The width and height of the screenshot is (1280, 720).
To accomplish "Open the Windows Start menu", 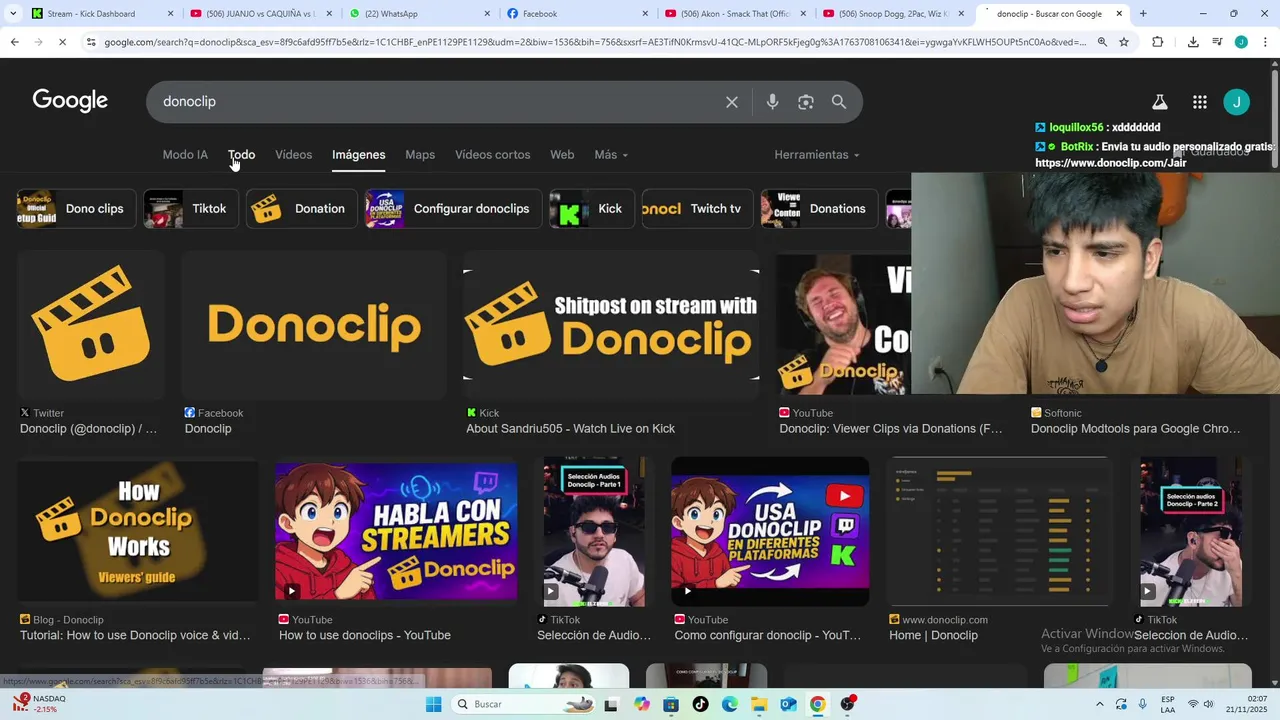I will [x=433, y=704].
